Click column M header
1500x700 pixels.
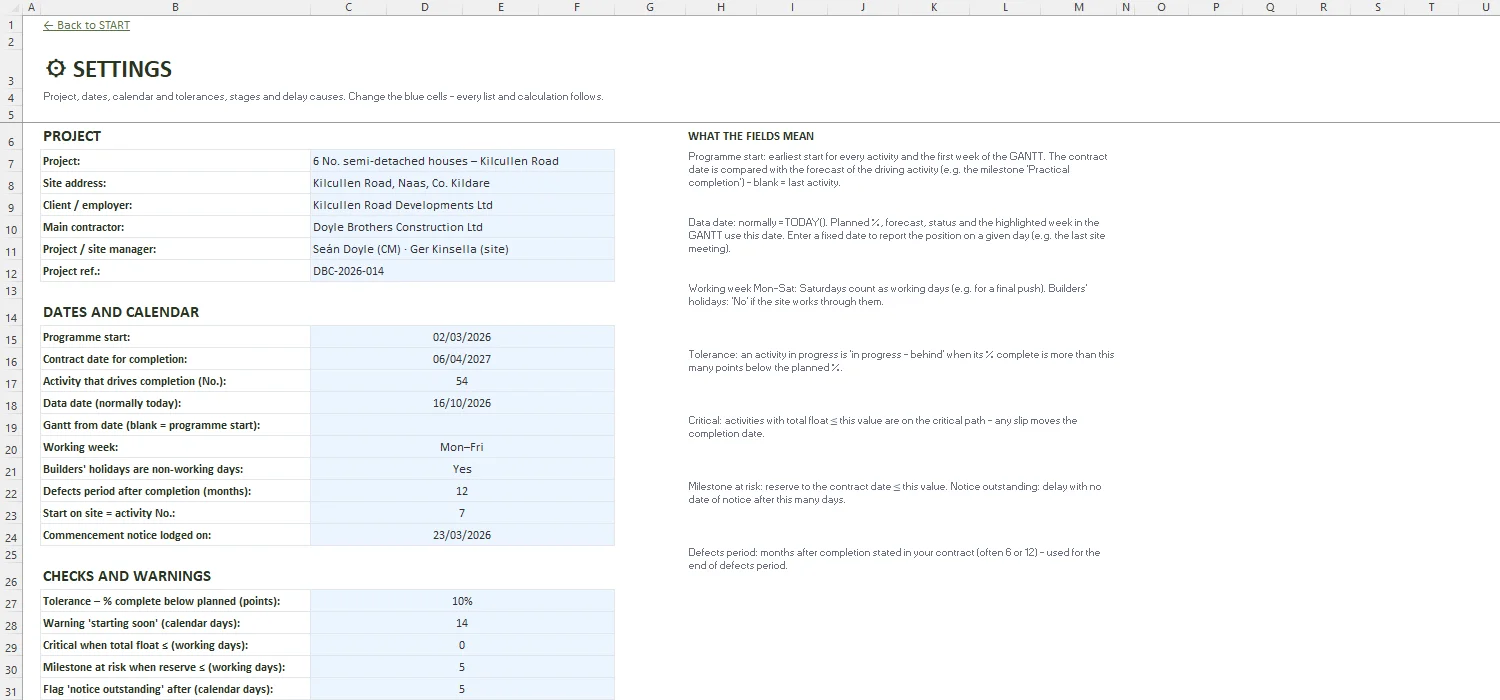tap(1078, 7)
